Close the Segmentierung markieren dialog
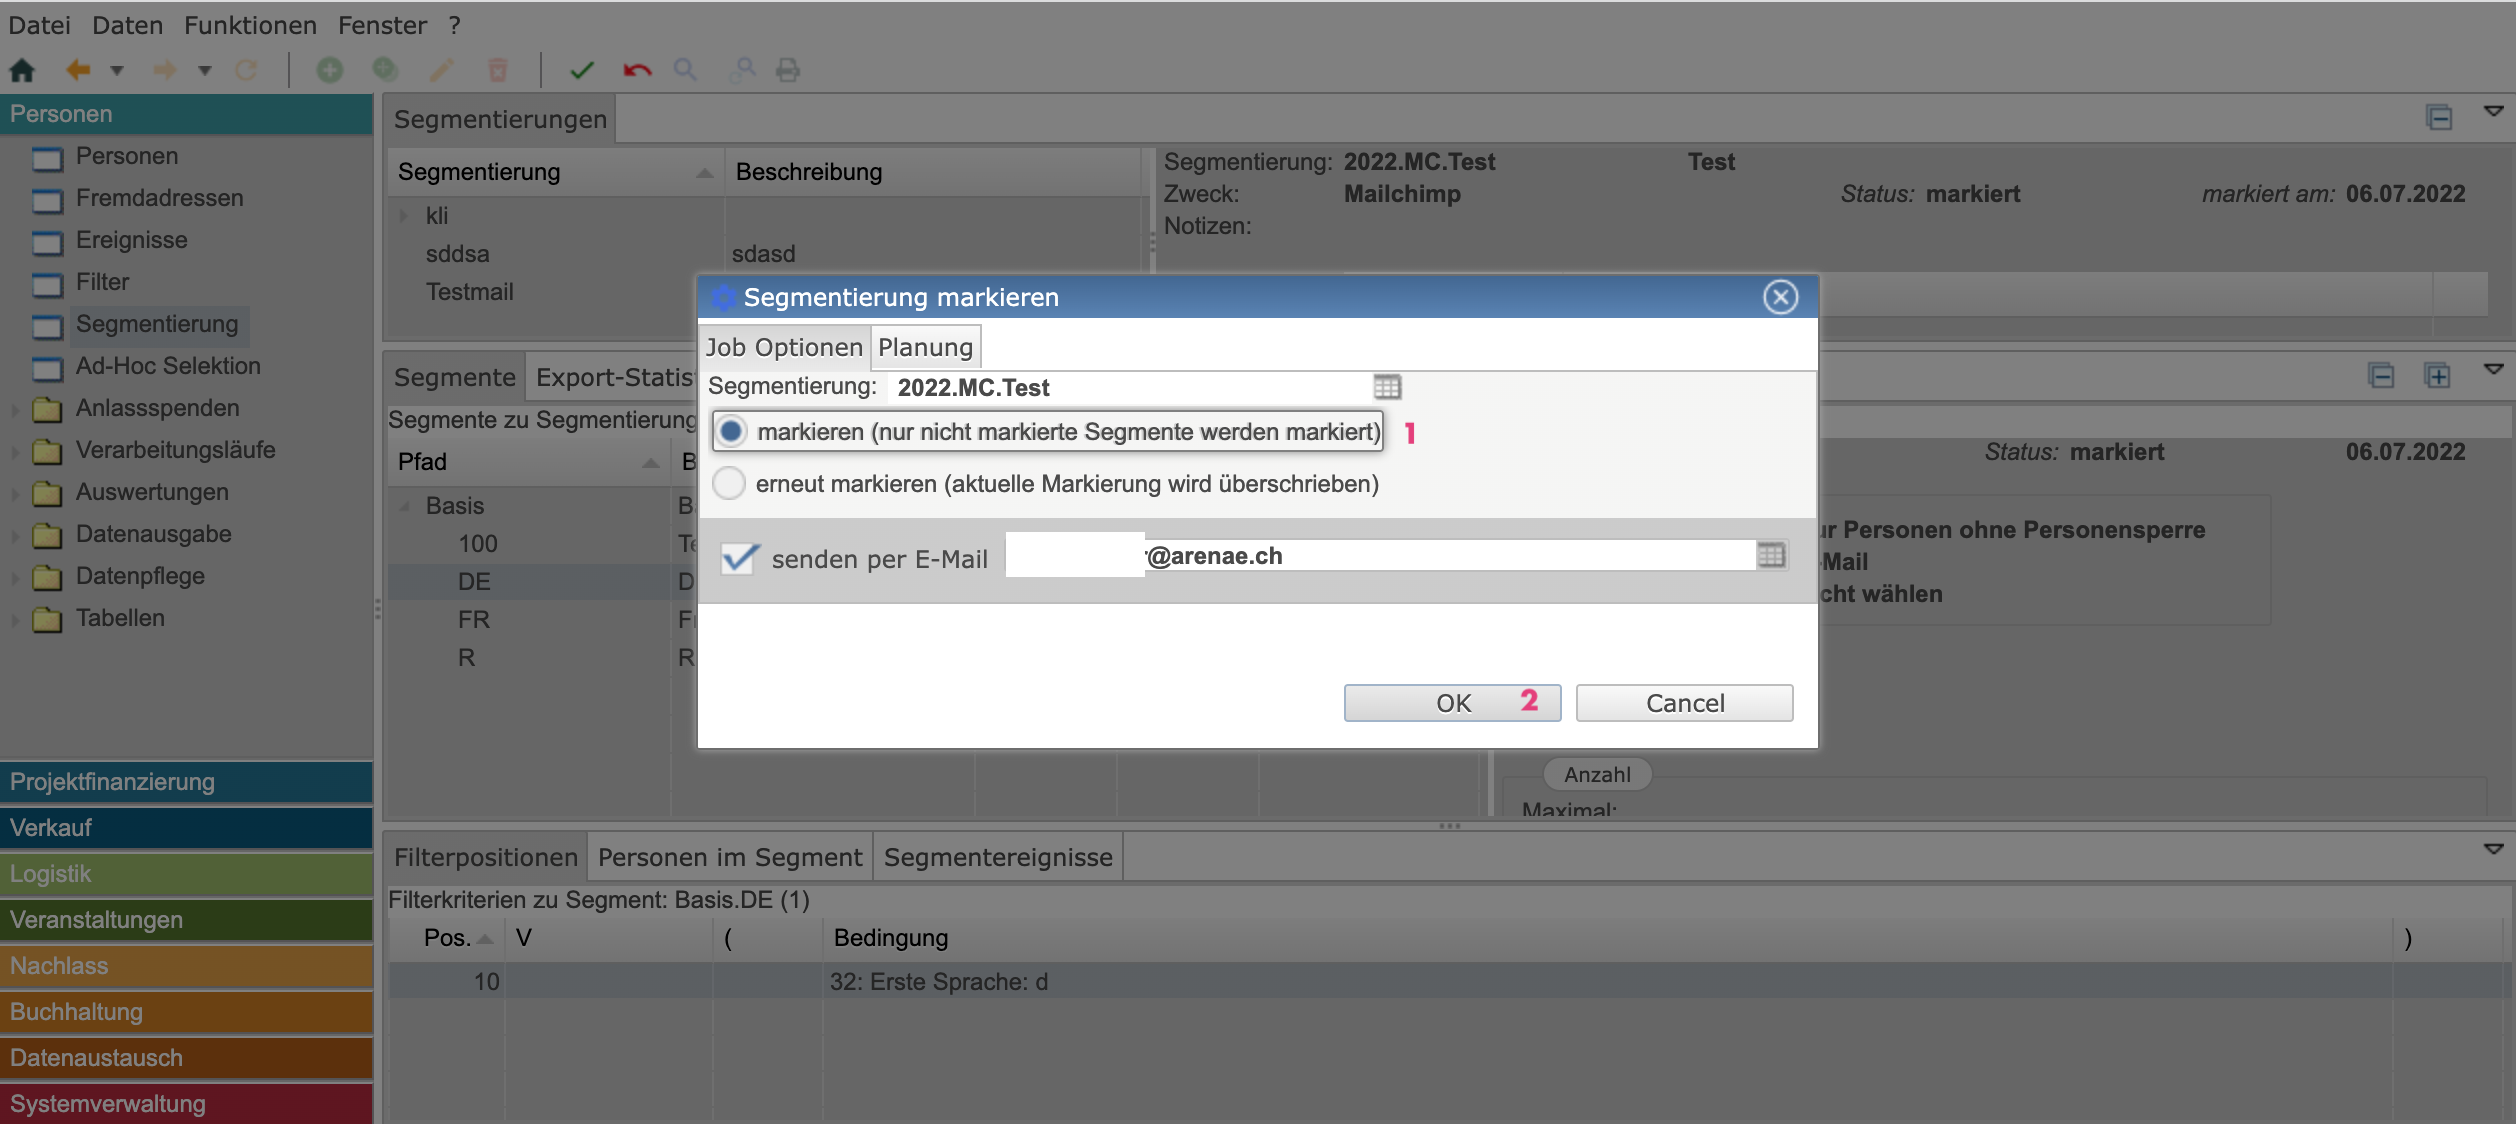The image size is (2516, 1124). point(1780,297)
